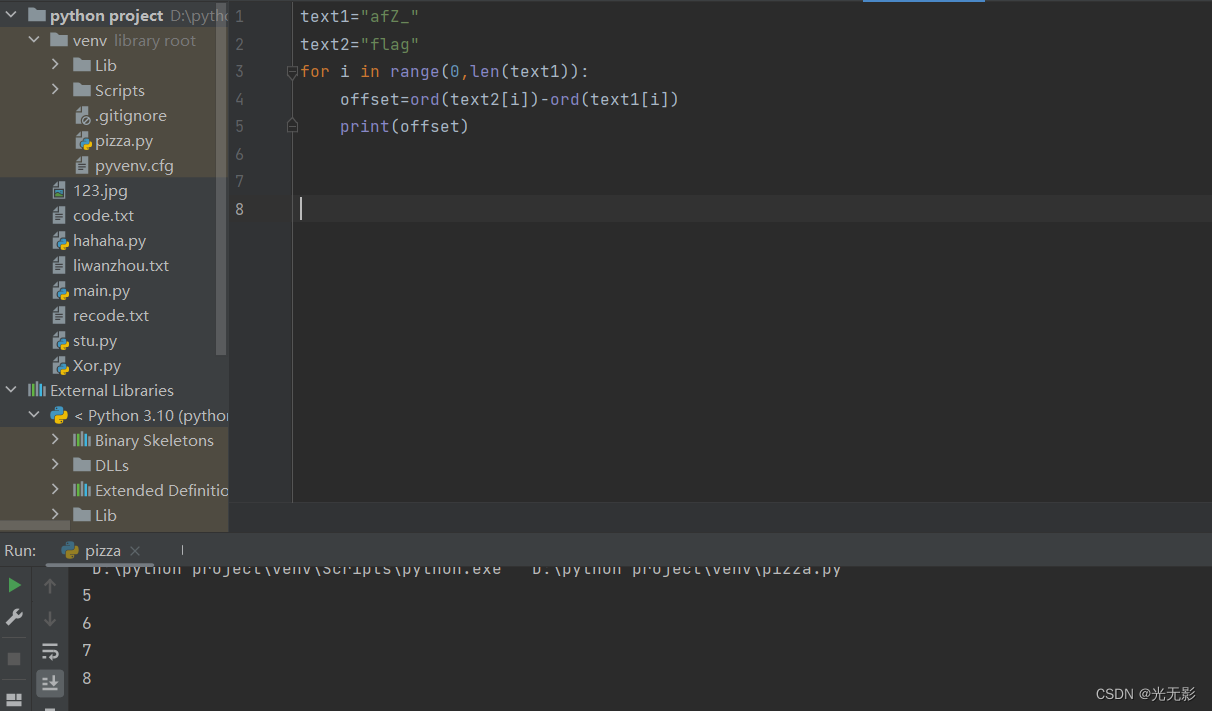The height and width of the screenshot is (711, 1212).
Task: Click console output value 5
Action: [87, 595]
